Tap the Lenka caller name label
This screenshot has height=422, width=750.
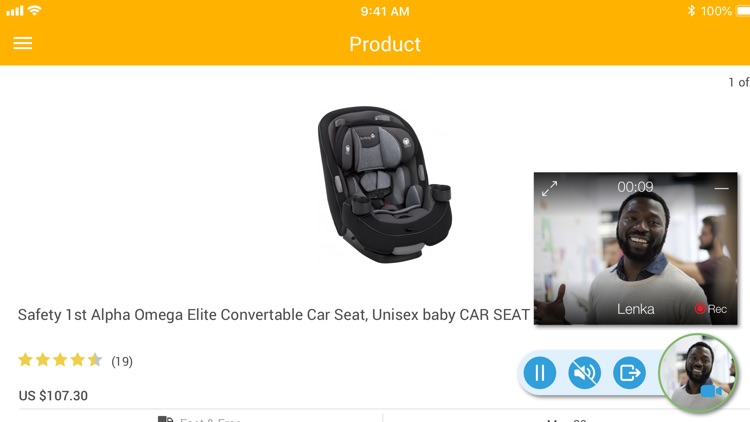636,309
